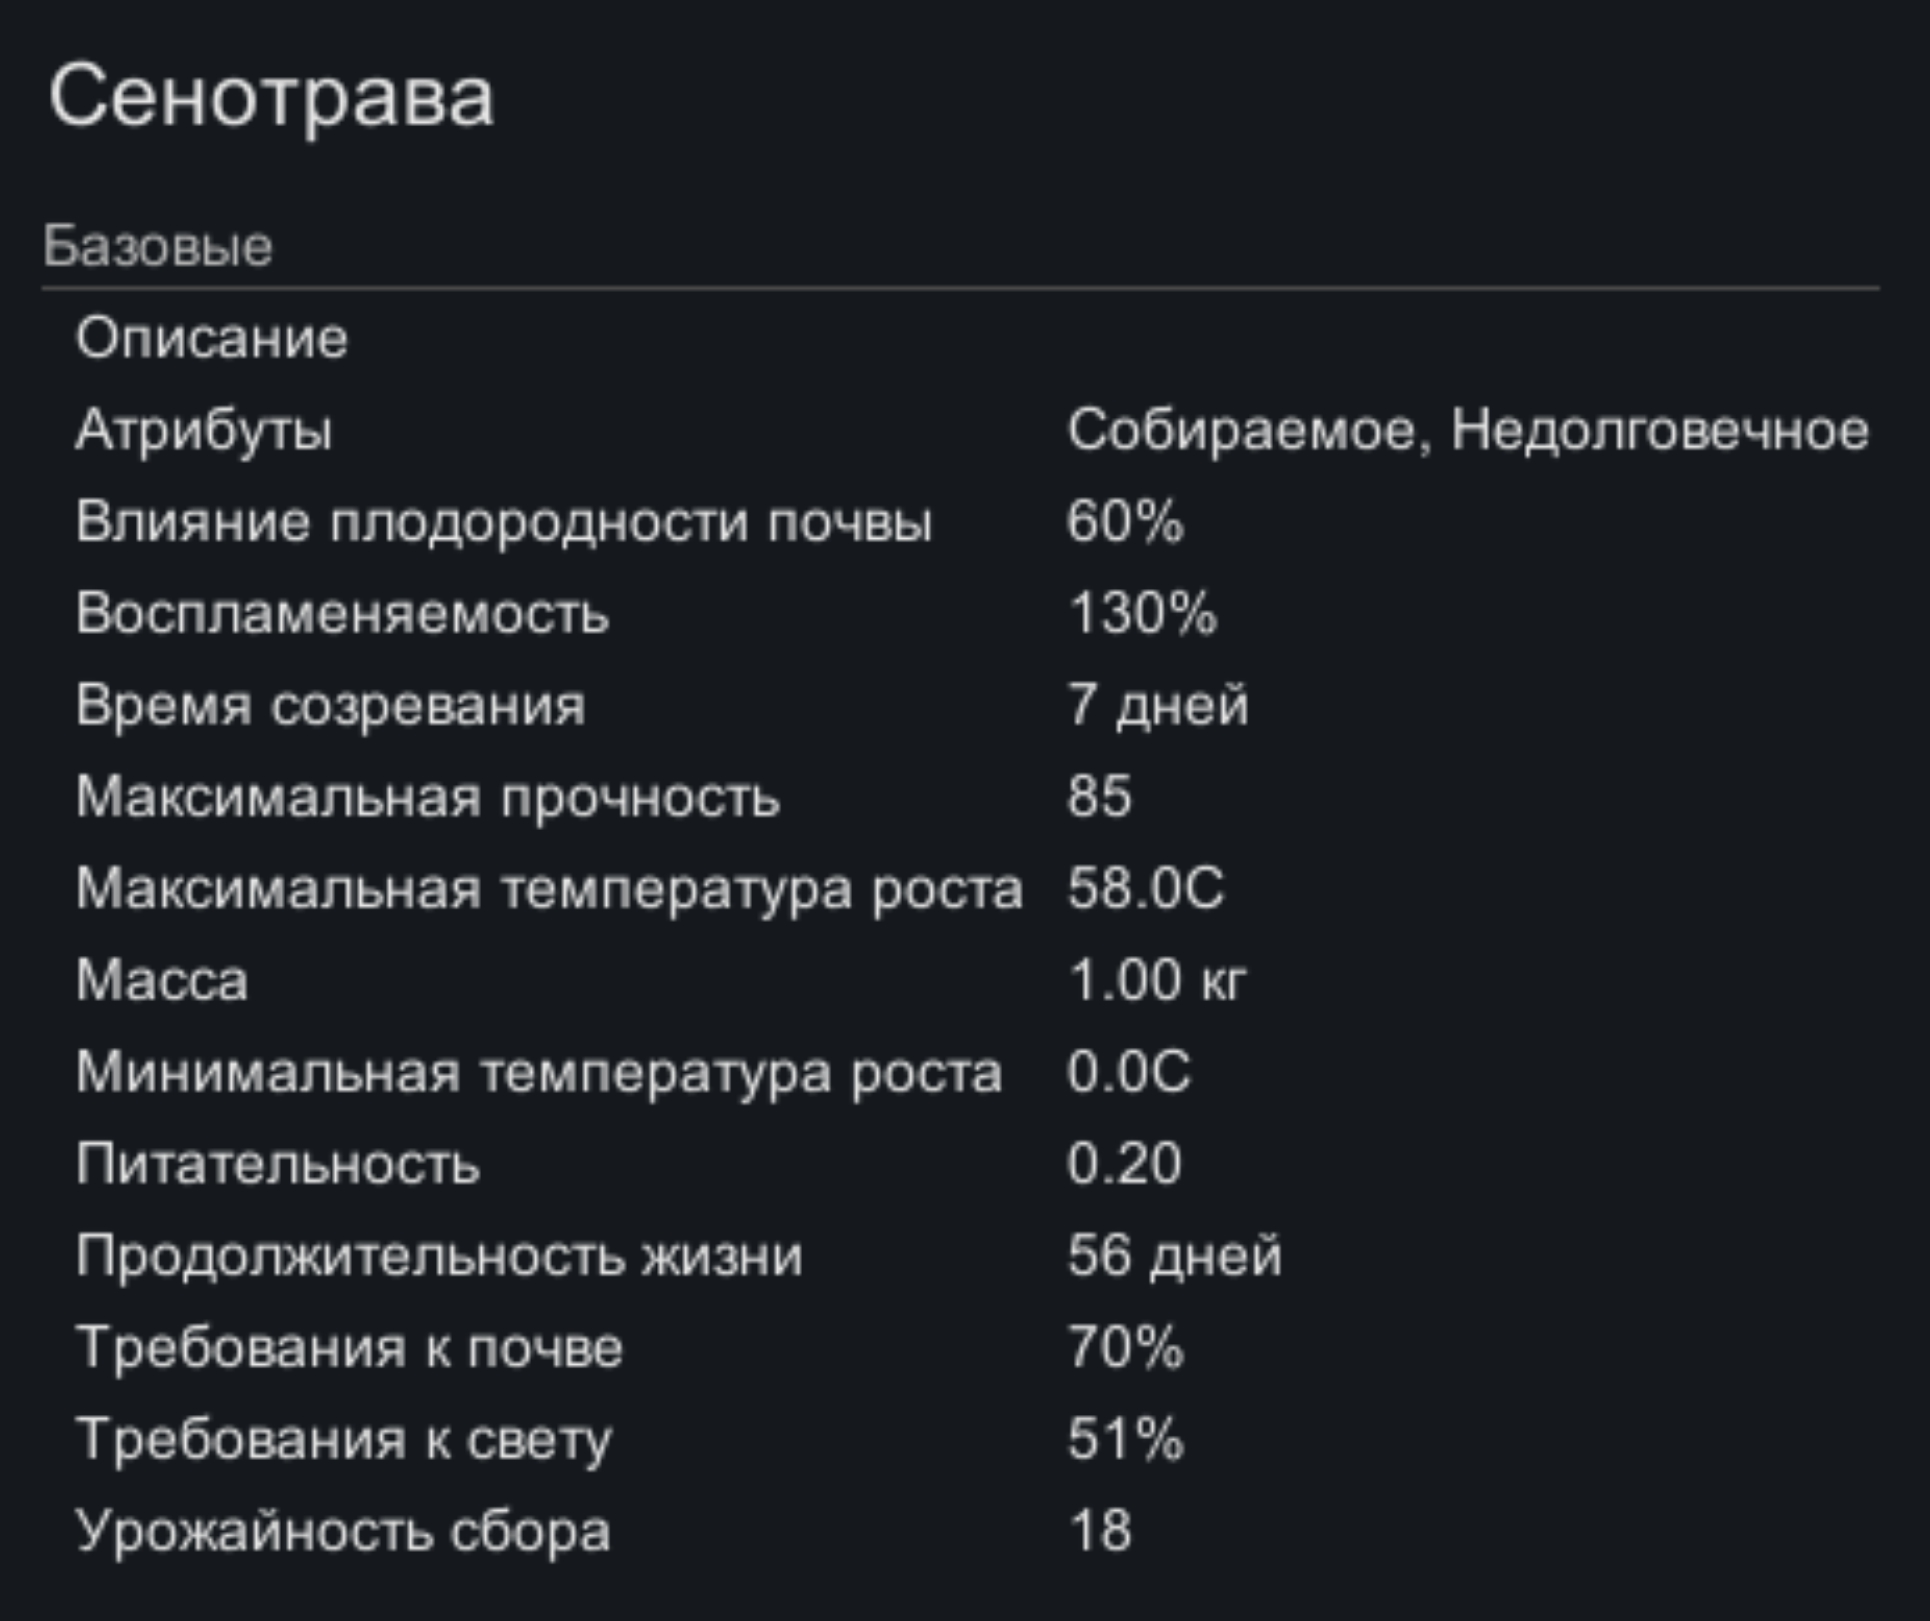Select the Базовые section header
The height and width of the screenshot is (1621, 1930).
click(157, 246)
